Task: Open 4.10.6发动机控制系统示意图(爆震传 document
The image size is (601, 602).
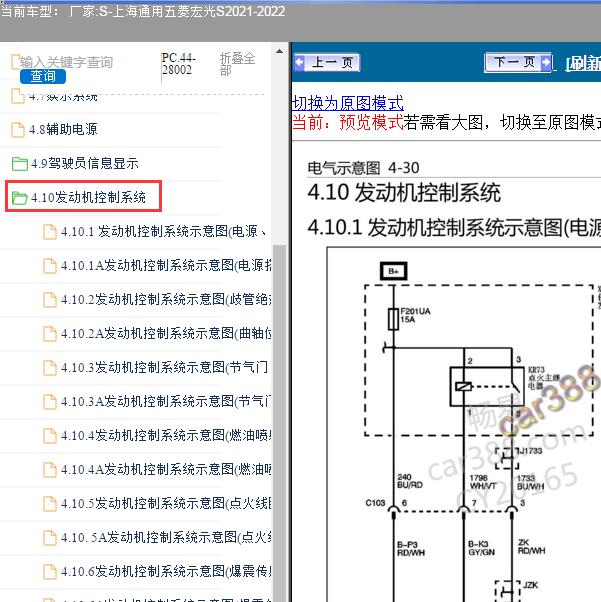Action: tap(166, 571)
